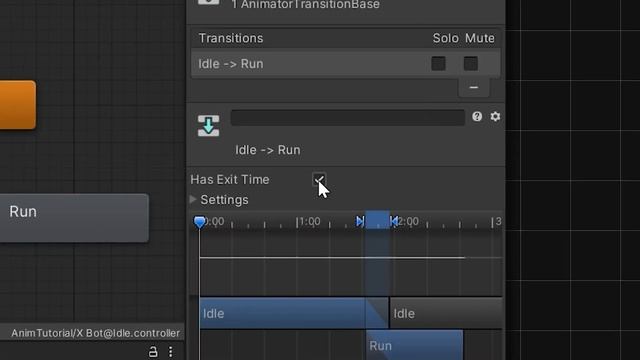Expand the Settings foldout

(193, 199)
